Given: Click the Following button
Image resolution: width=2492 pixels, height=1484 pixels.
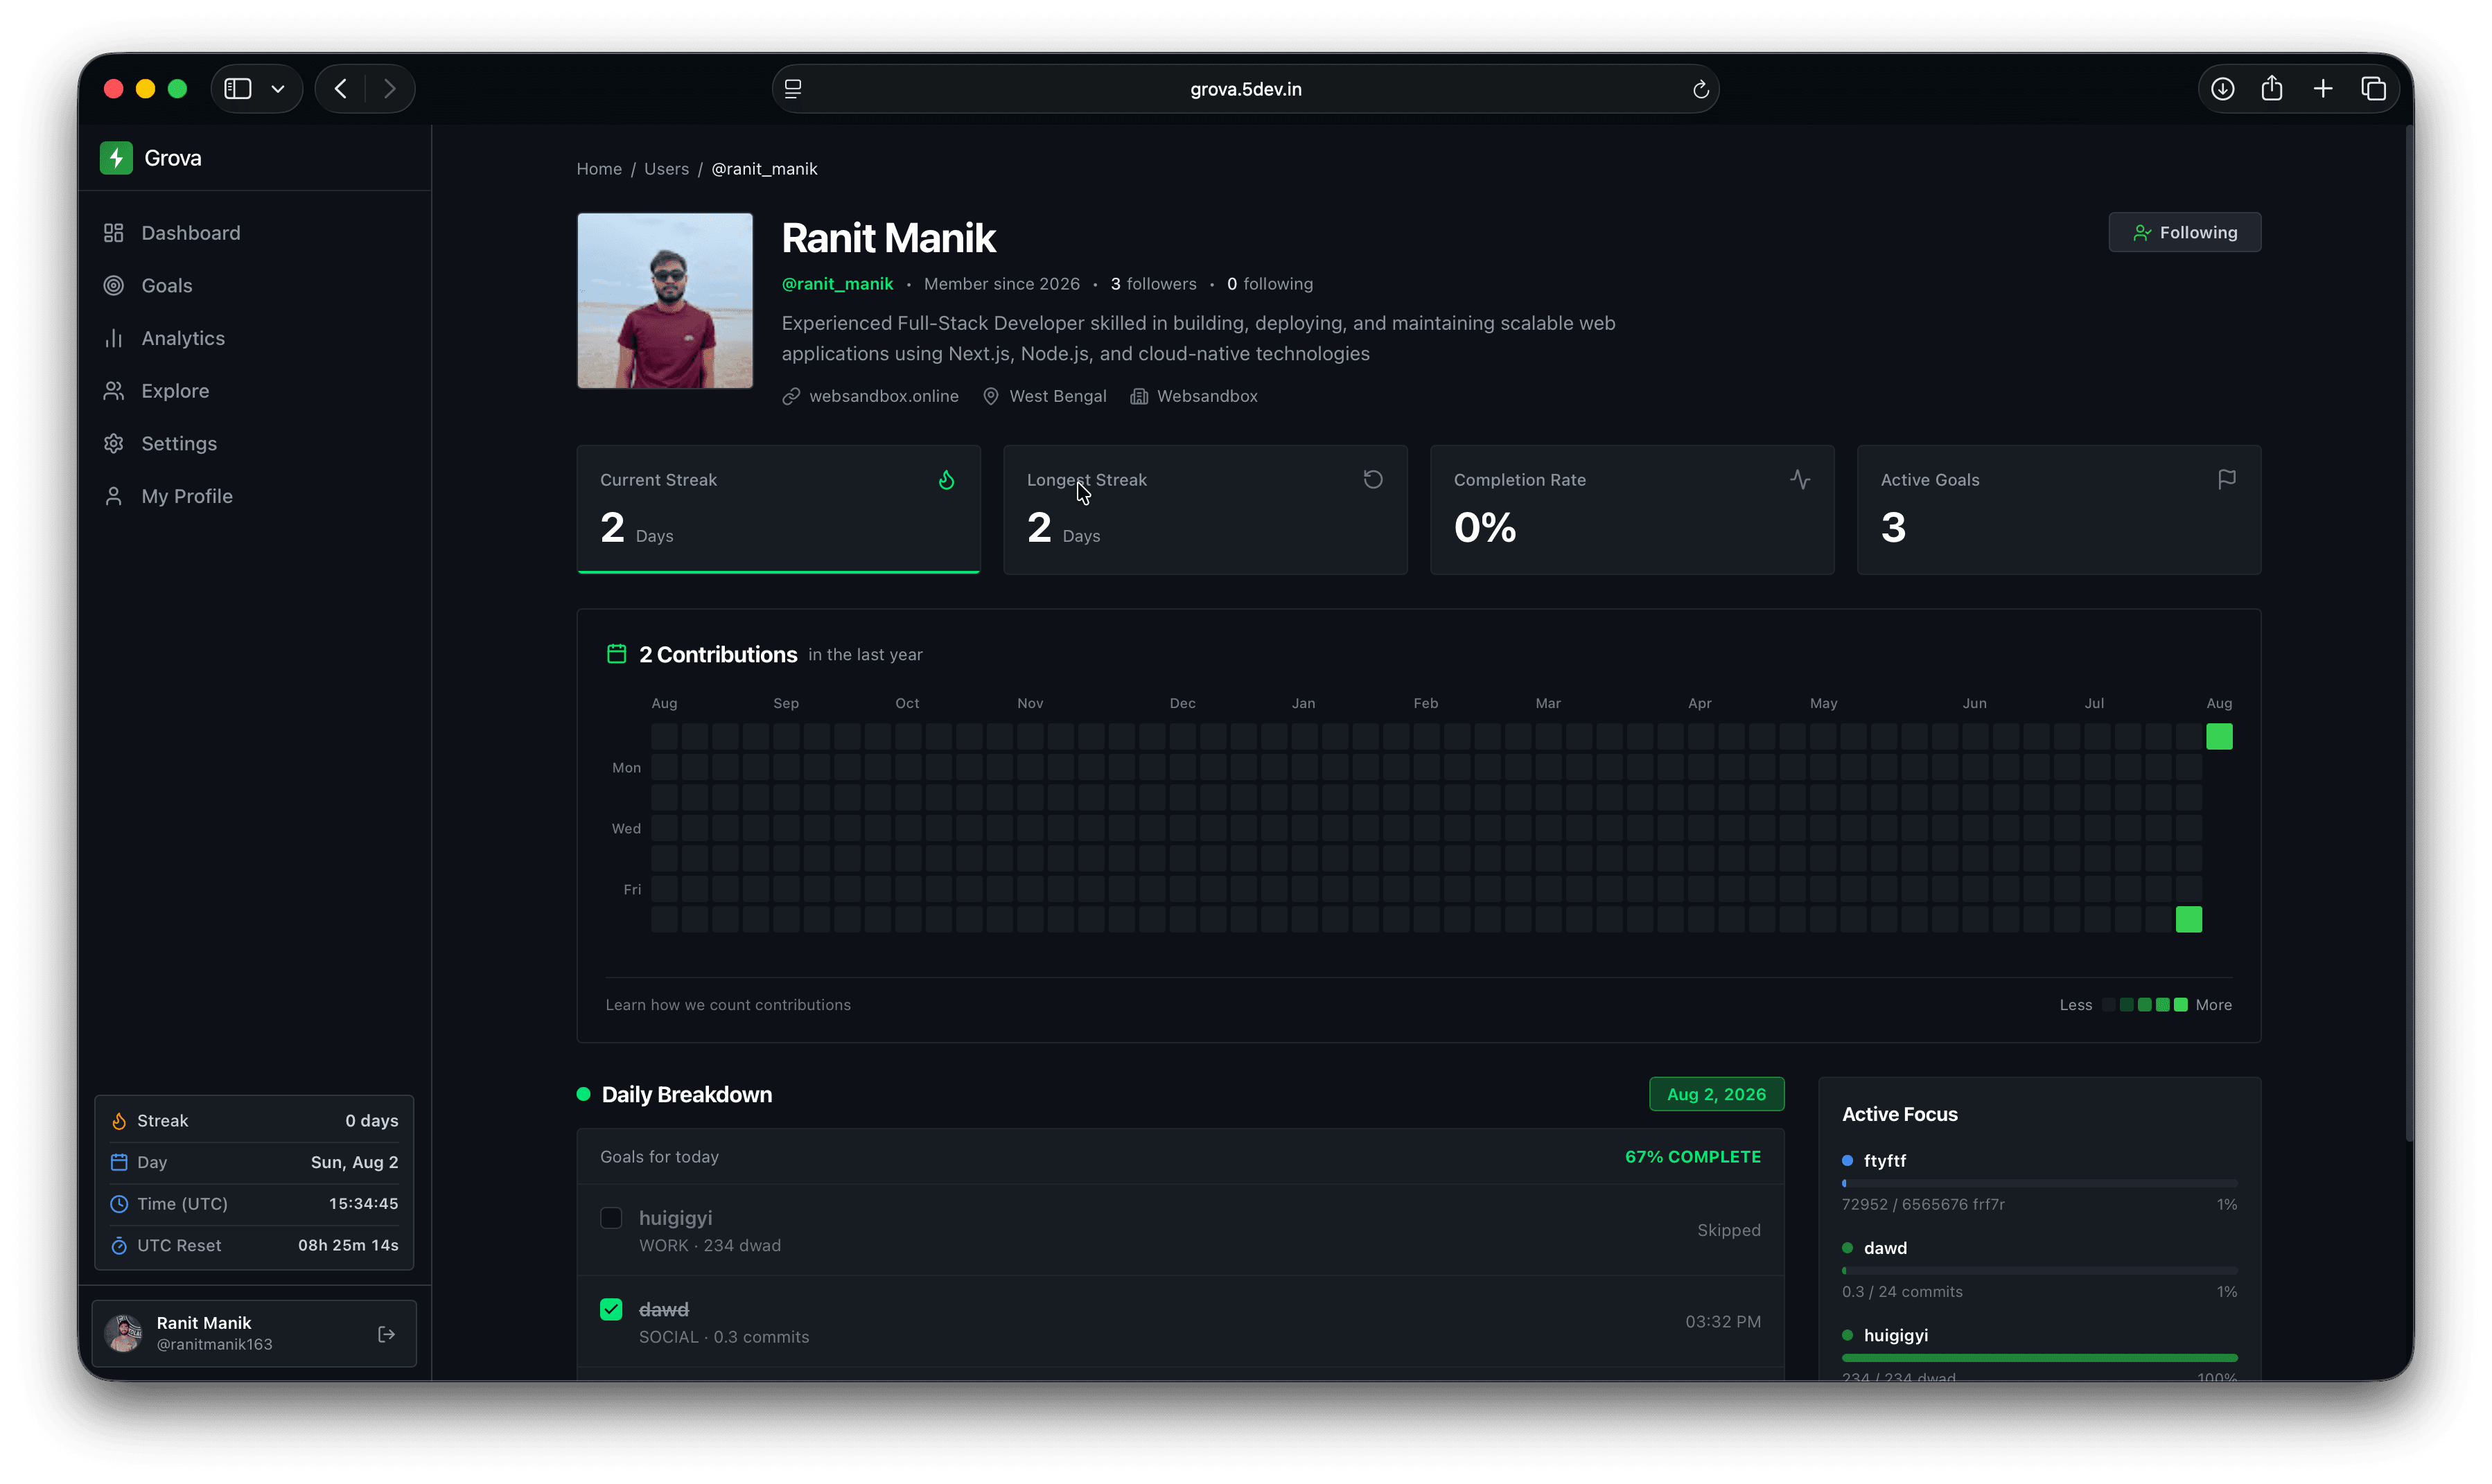Looking at the screenshot, I should 2184,233.
